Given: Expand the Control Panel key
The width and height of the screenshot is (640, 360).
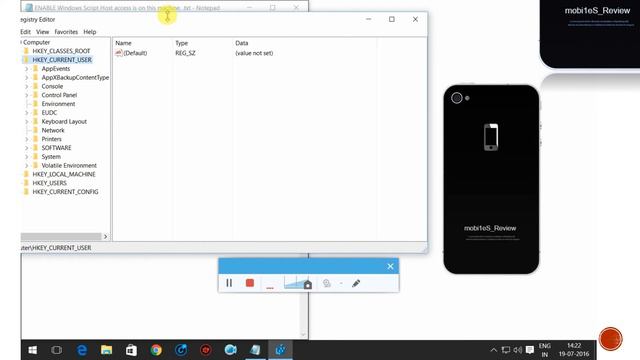Looking at the screenshot, I should tap(27, 95).
